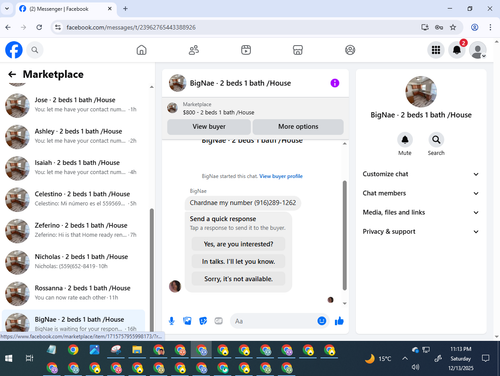
Task: Open Nicholas - 2 beds 1 bath conversation
Action: 73,261
